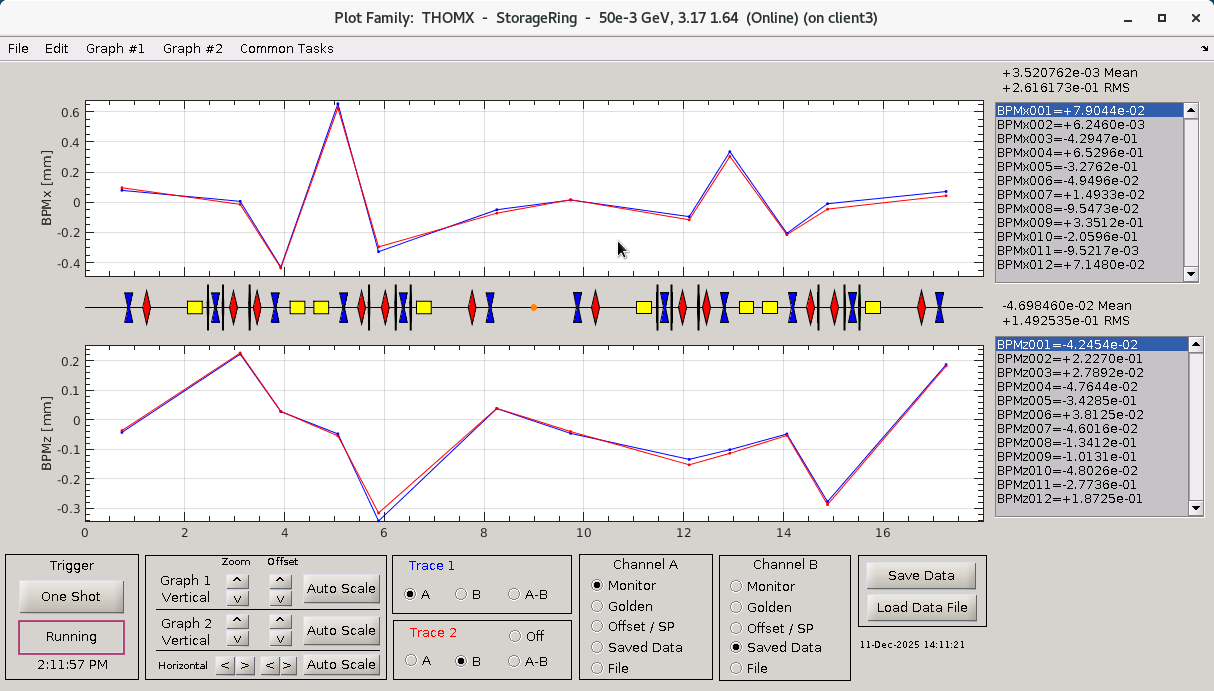Click the small arrow at menu bar's right end
This screenshot has height=691, width=1214.
1204,48
